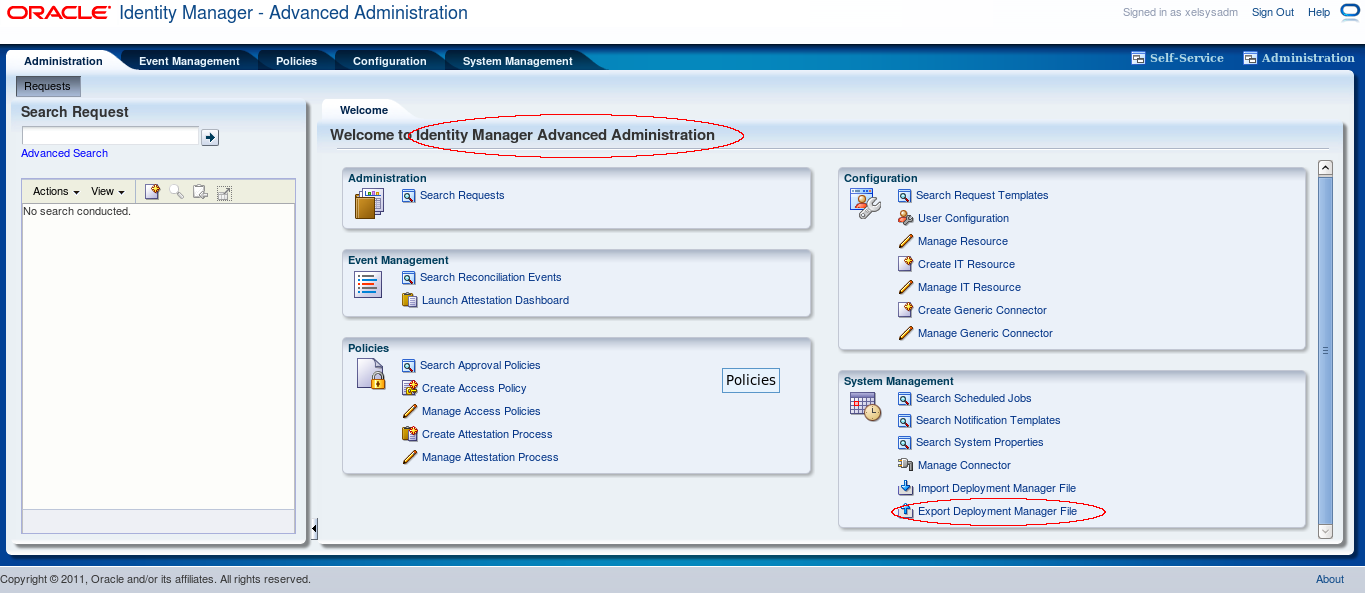Screen dimensions: 1365x593
Task: Click the Sign Out link
Action: click(x=1272, y=12)
